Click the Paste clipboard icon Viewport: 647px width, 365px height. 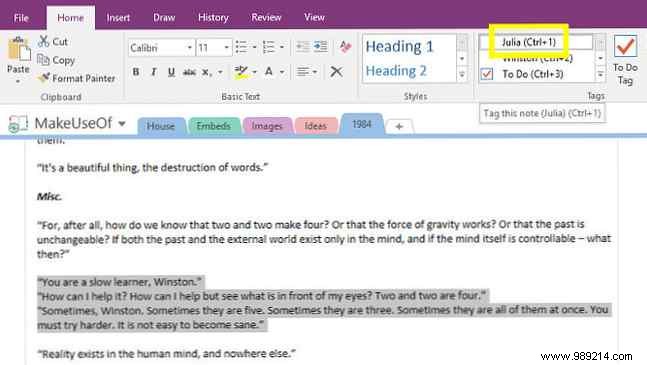pos(19,49)
